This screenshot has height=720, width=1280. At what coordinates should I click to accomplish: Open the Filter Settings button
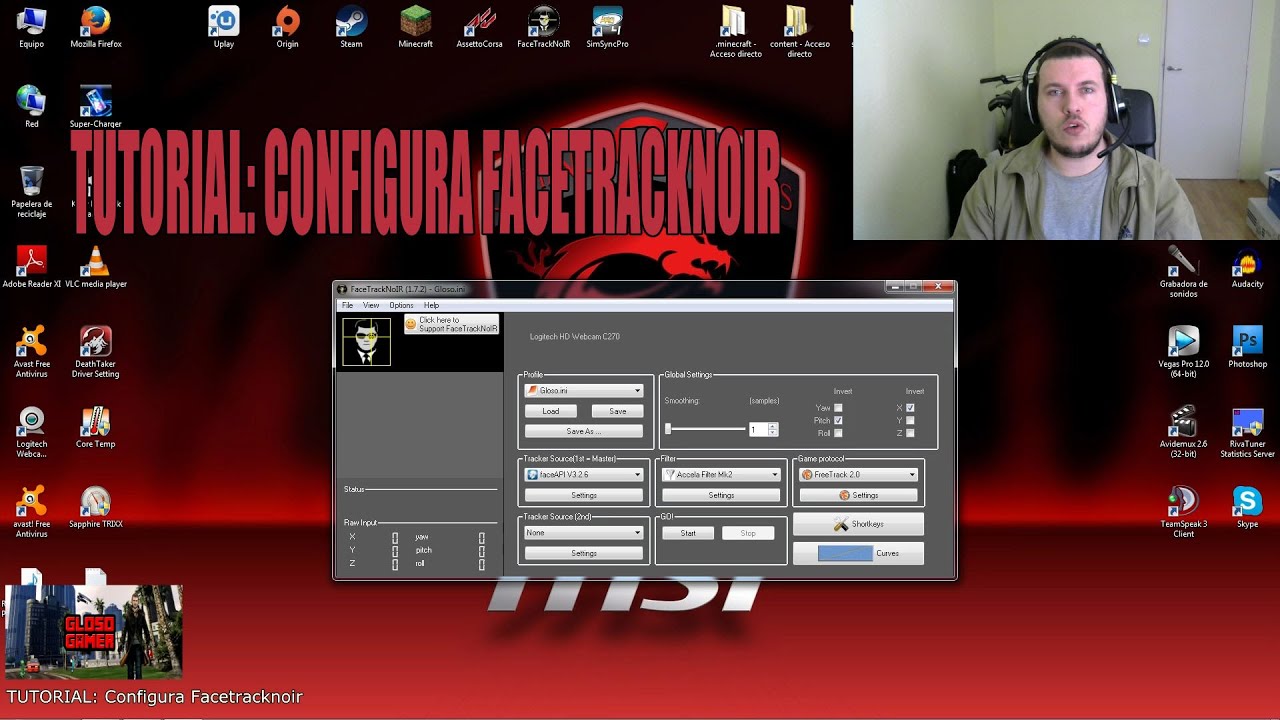point(721,495)
